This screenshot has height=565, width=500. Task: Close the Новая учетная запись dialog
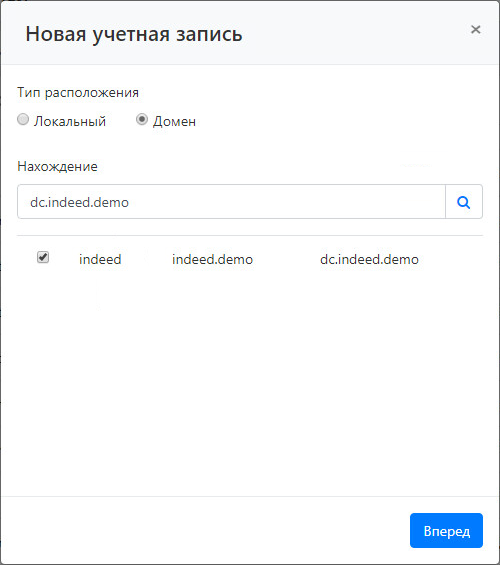point(476,30)
